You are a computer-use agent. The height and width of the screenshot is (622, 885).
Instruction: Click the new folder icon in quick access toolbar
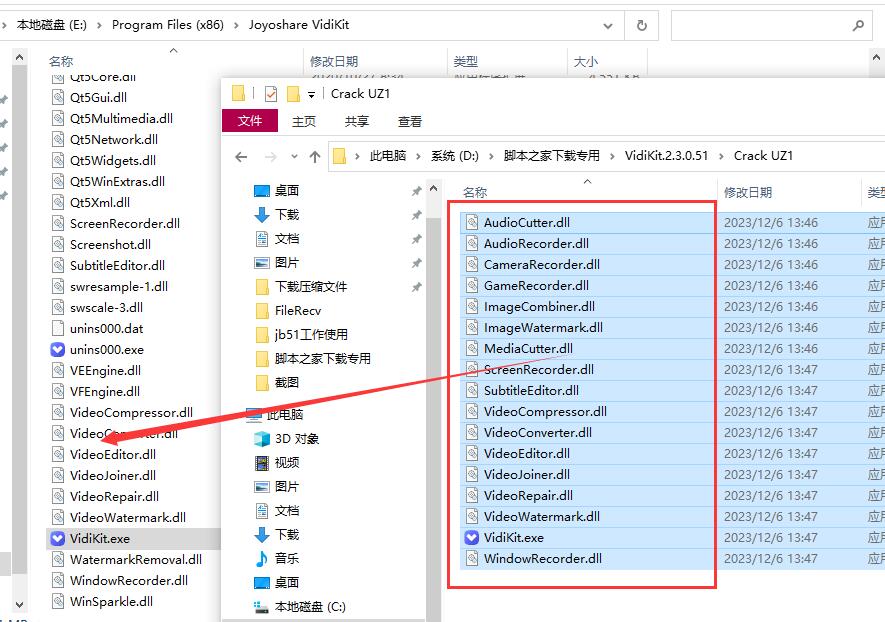(x=293, y=94)
